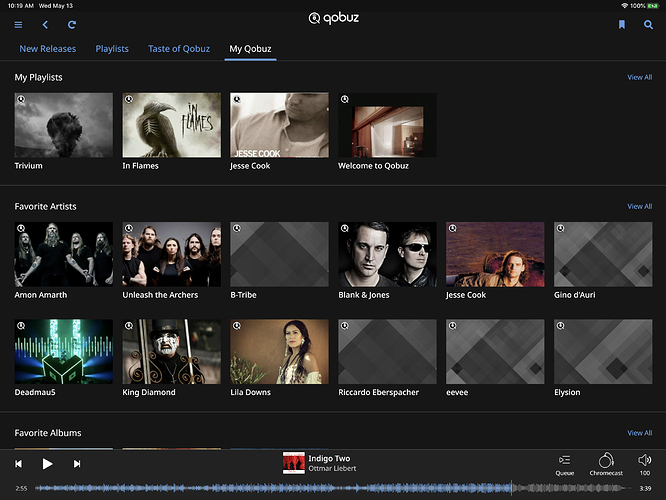Click the B-Tribe artist name
Image resolution: width=666 pixels, height=500 pixels.
coord(243,295)
